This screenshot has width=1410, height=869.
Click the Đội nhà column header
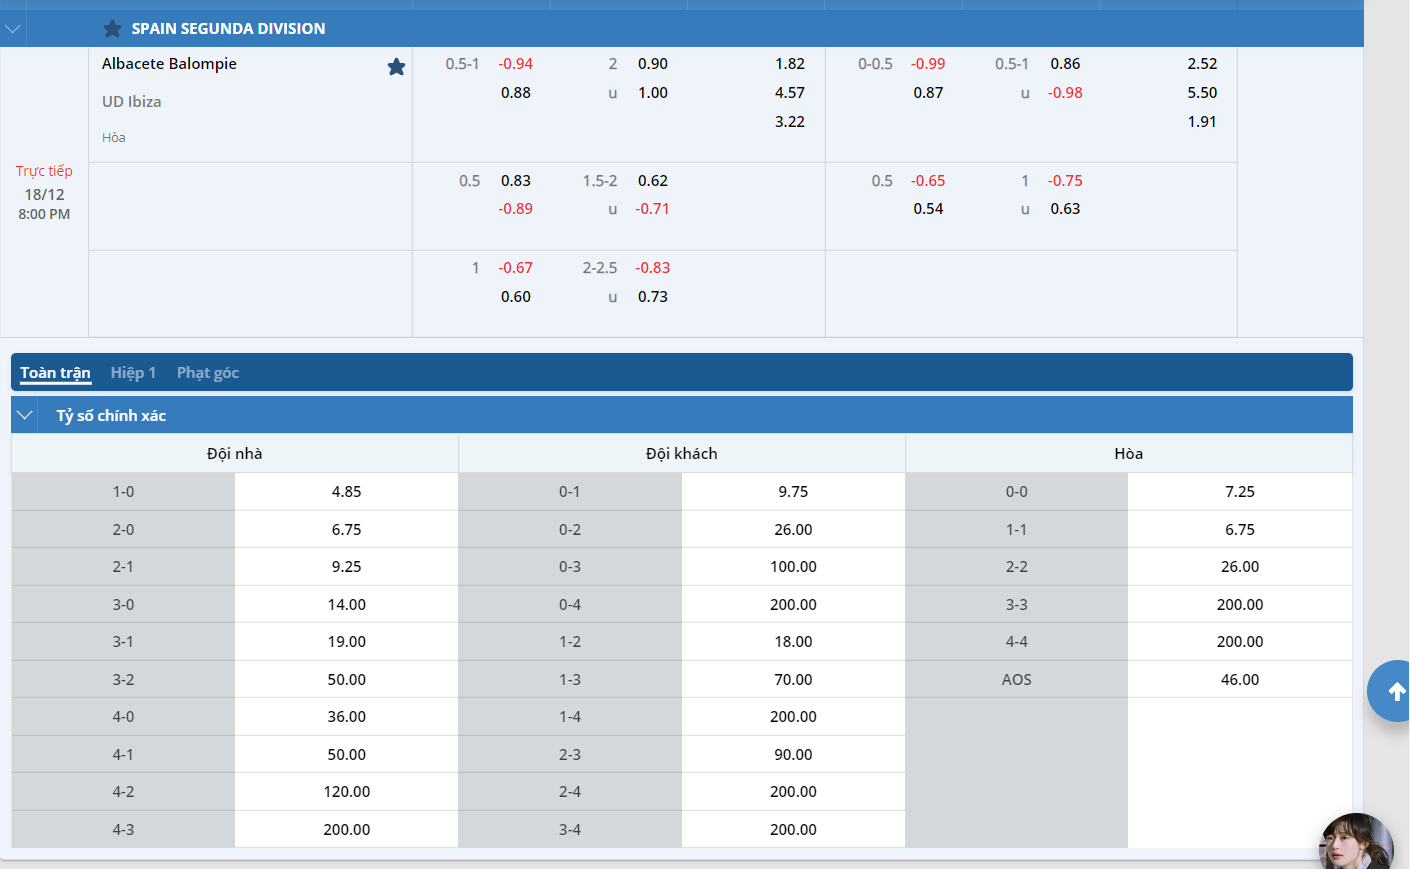click(235, 454)
